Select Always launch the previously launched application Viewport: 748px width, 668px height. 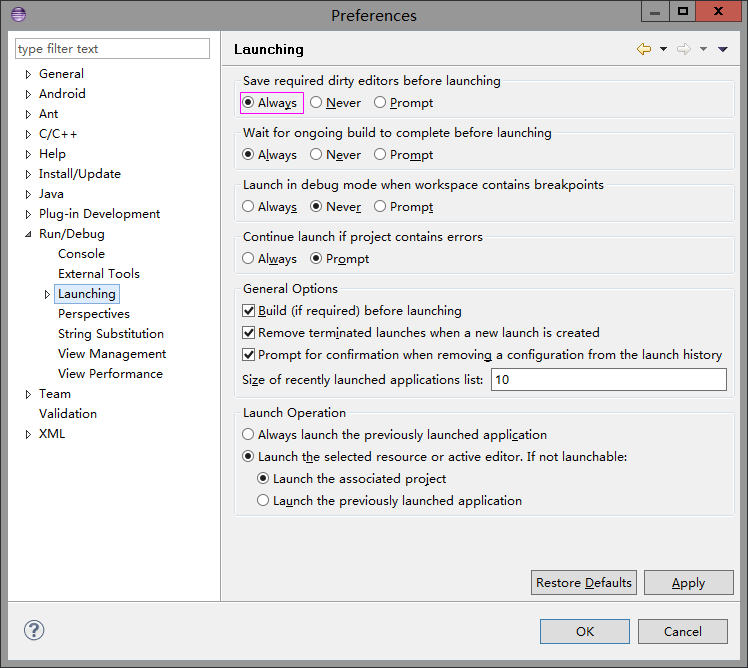pyautogui.click(x=249, y=435)
